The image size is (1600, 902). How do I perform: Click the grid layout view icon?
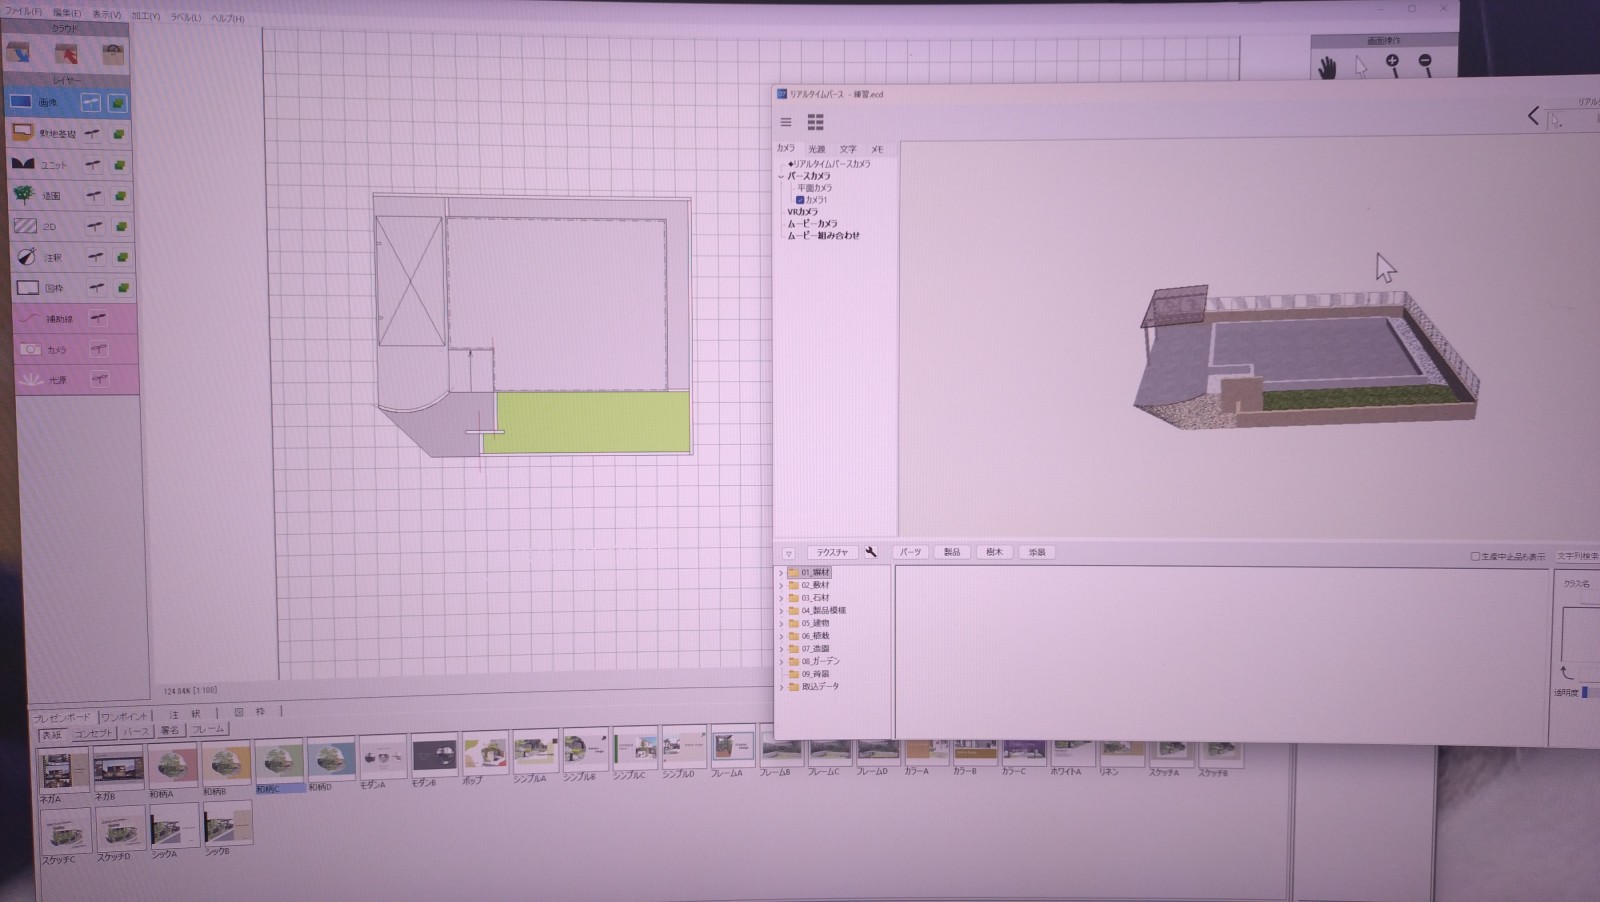pyautogui.click(x=816, y=122)
